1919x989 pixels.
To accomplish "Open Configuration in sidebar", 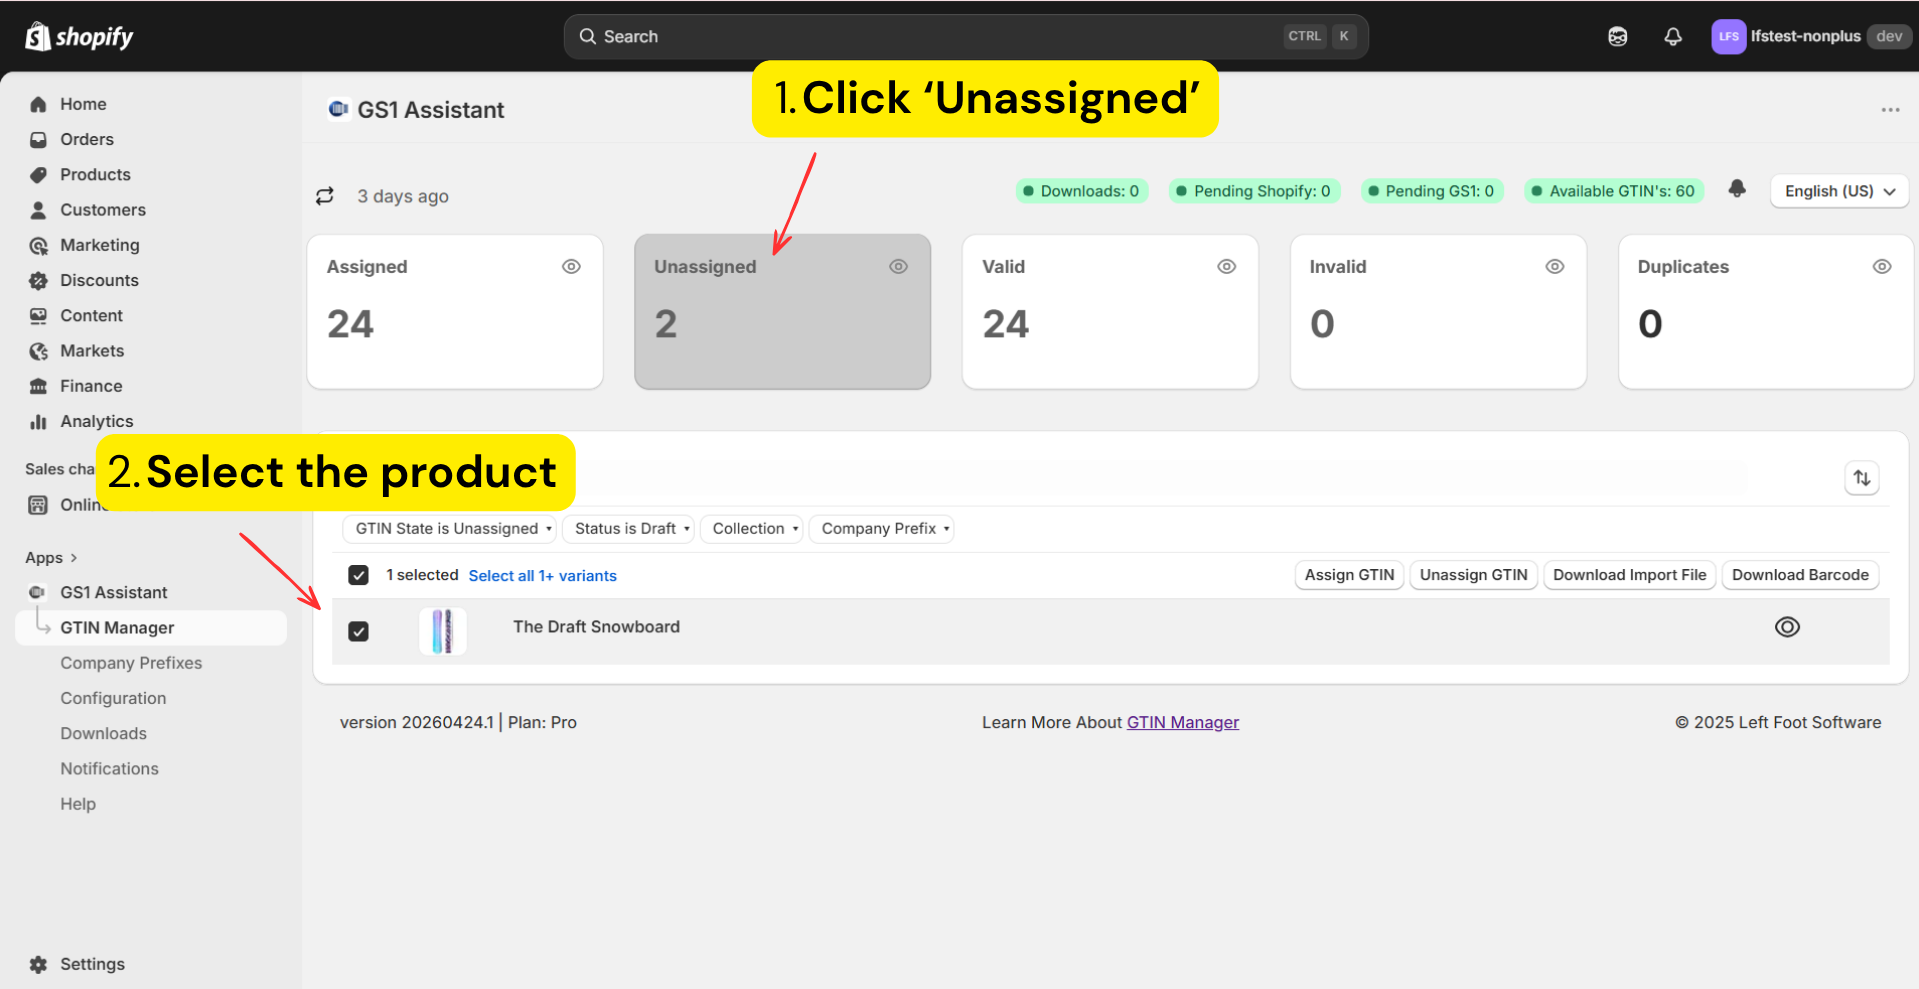I will (113, 699).
